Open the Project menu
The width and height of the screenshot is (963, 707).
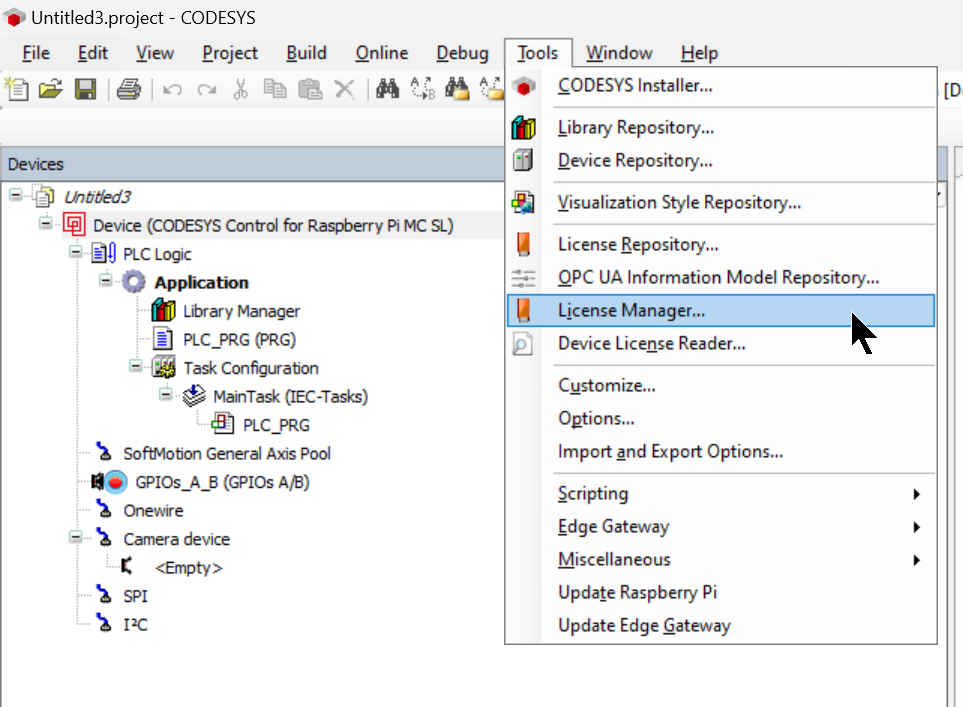point(230,53)
